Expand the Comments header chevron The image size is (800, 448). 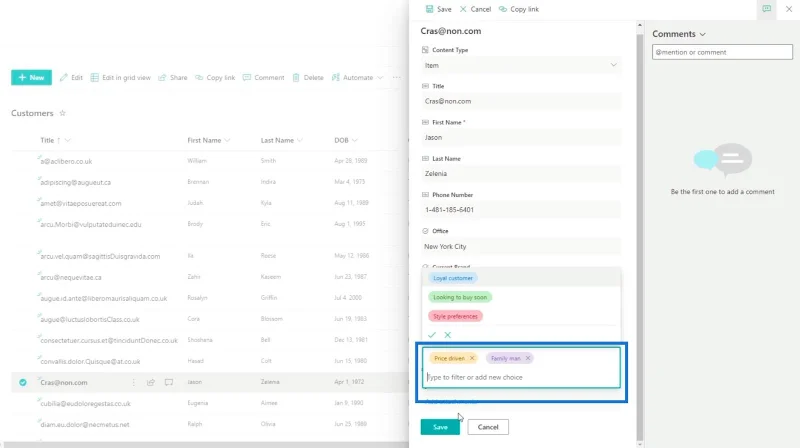(703, 34)
